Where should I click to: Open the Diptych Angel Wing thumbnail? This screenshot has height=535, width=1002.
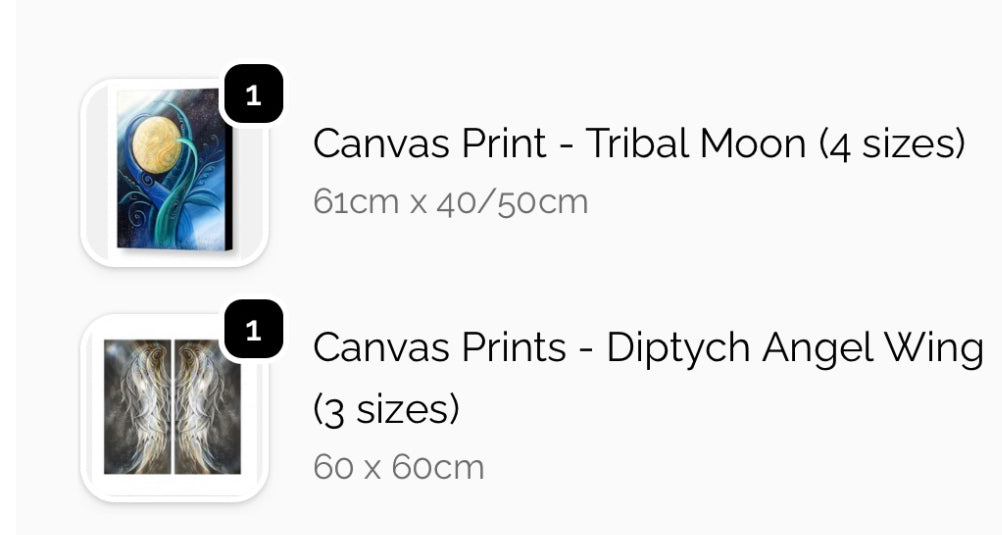coord(174,406)
